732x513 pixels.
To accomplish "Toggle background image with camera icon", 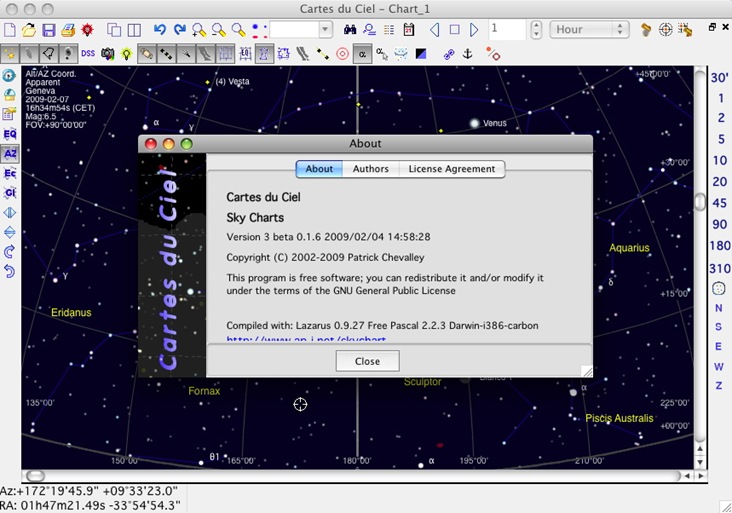I will [107, 54].
